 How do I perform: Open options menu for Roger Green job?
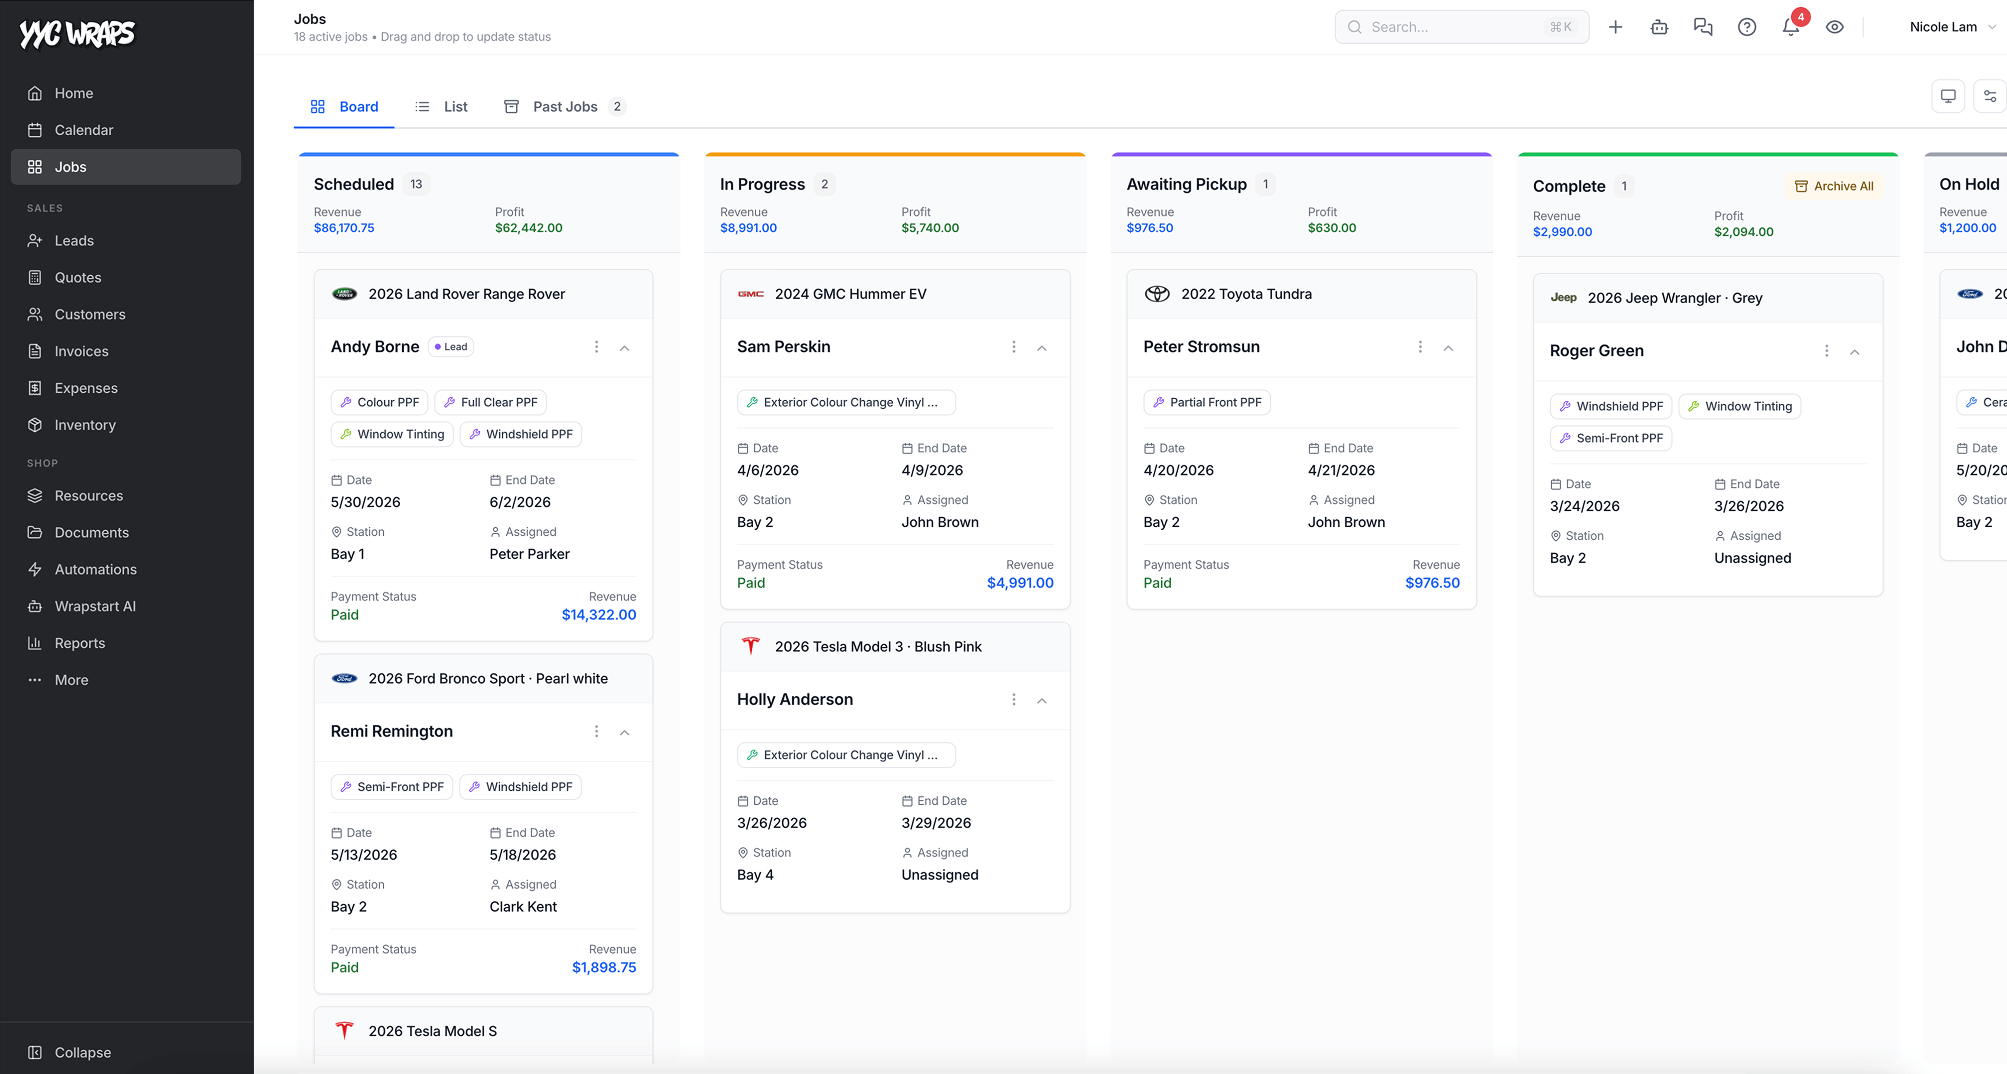tap(1827, 351)
